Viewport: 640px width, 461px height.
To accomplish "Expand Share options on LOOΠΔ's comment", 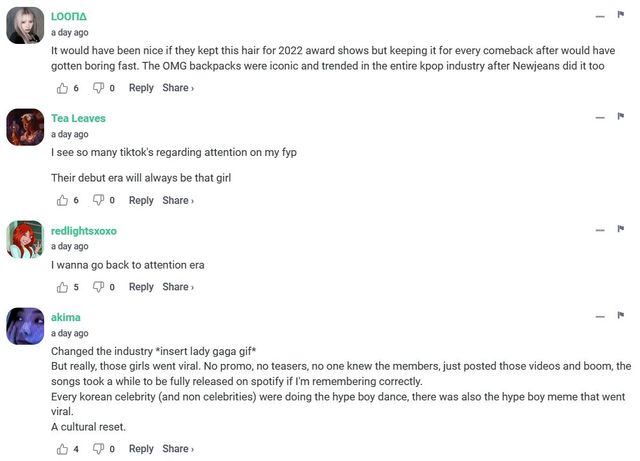I will pyautogui.click(x=177, y=88).
